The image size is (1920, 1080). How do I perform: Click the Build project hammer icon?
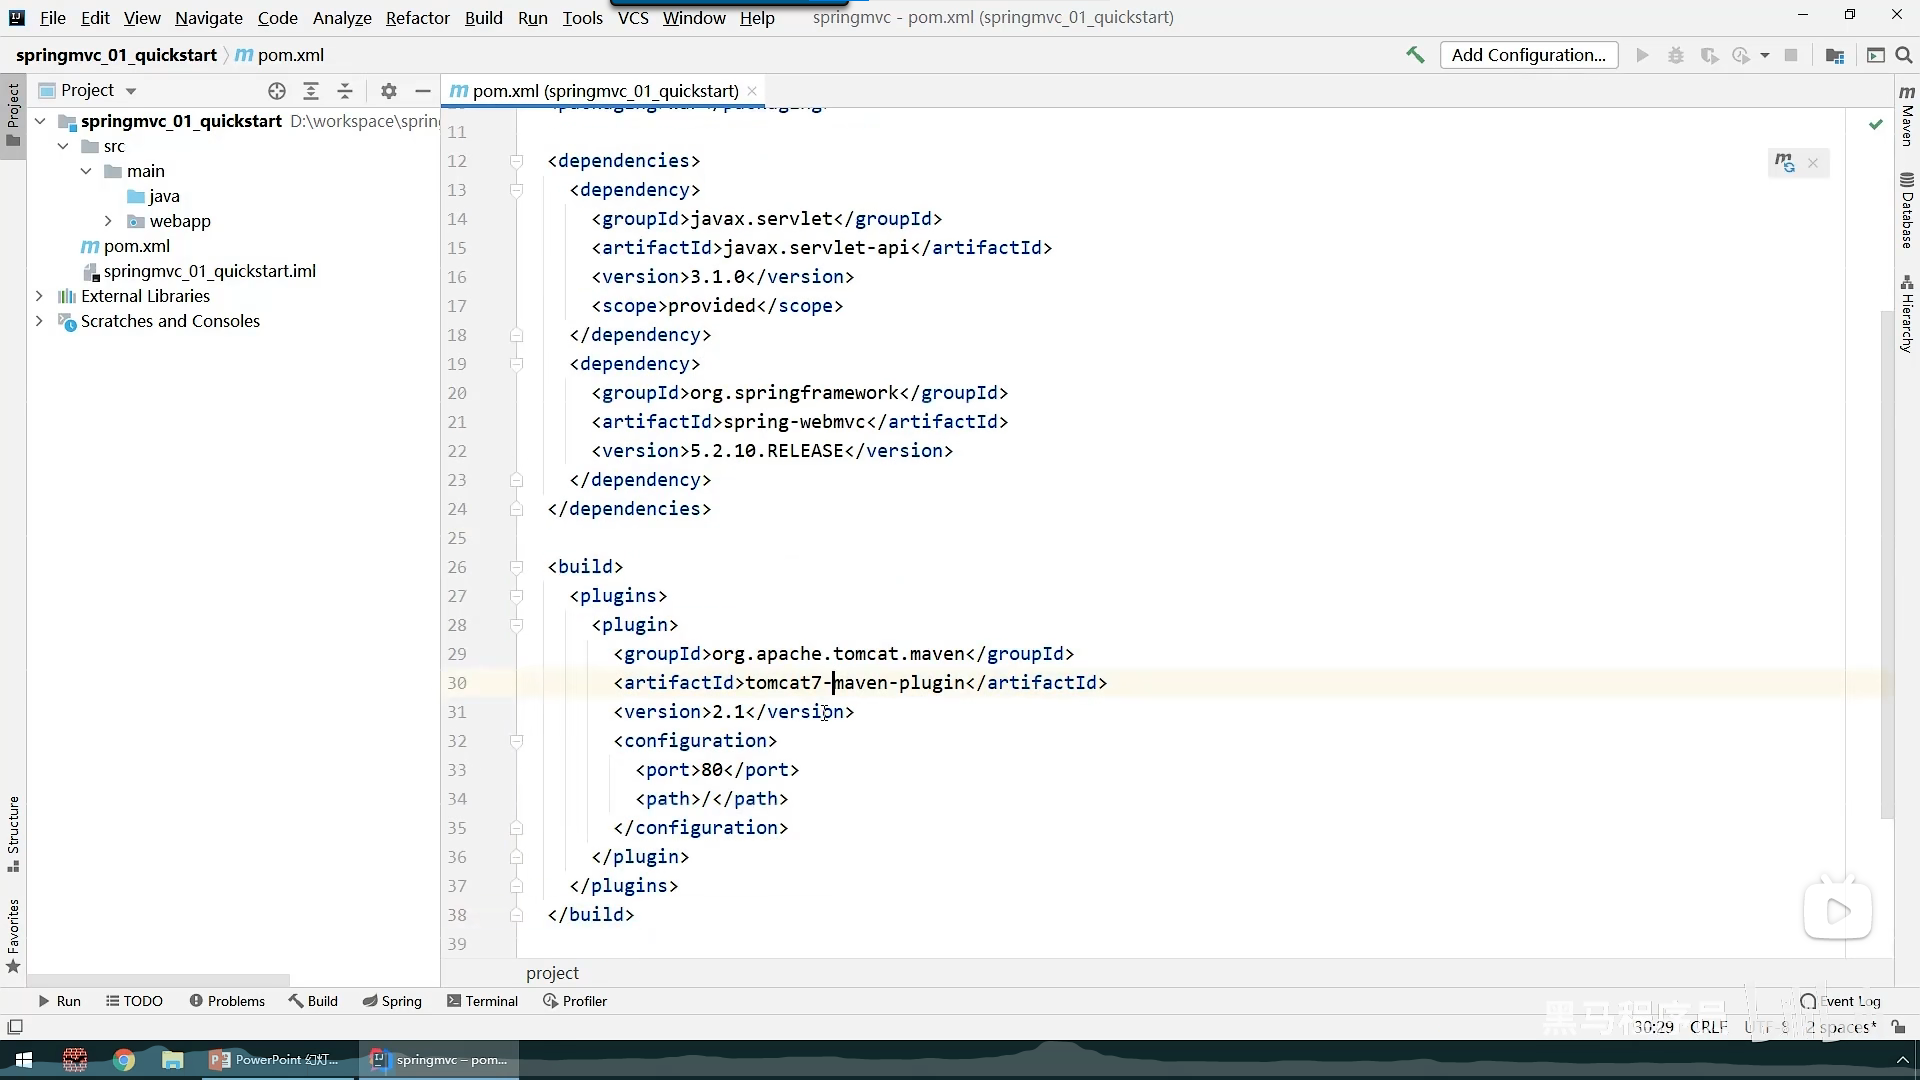pos(1415,55)
